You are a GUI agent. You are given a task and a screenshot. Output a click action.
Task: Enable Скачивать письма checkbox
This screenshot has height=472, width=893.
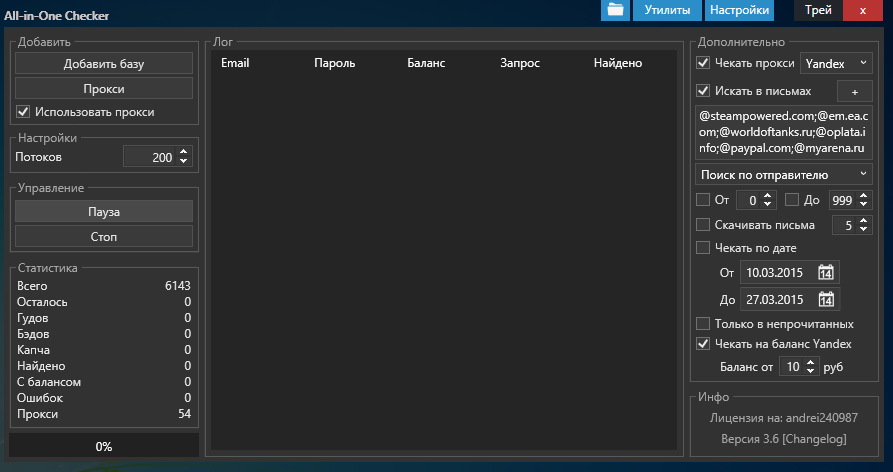(703, 224)
